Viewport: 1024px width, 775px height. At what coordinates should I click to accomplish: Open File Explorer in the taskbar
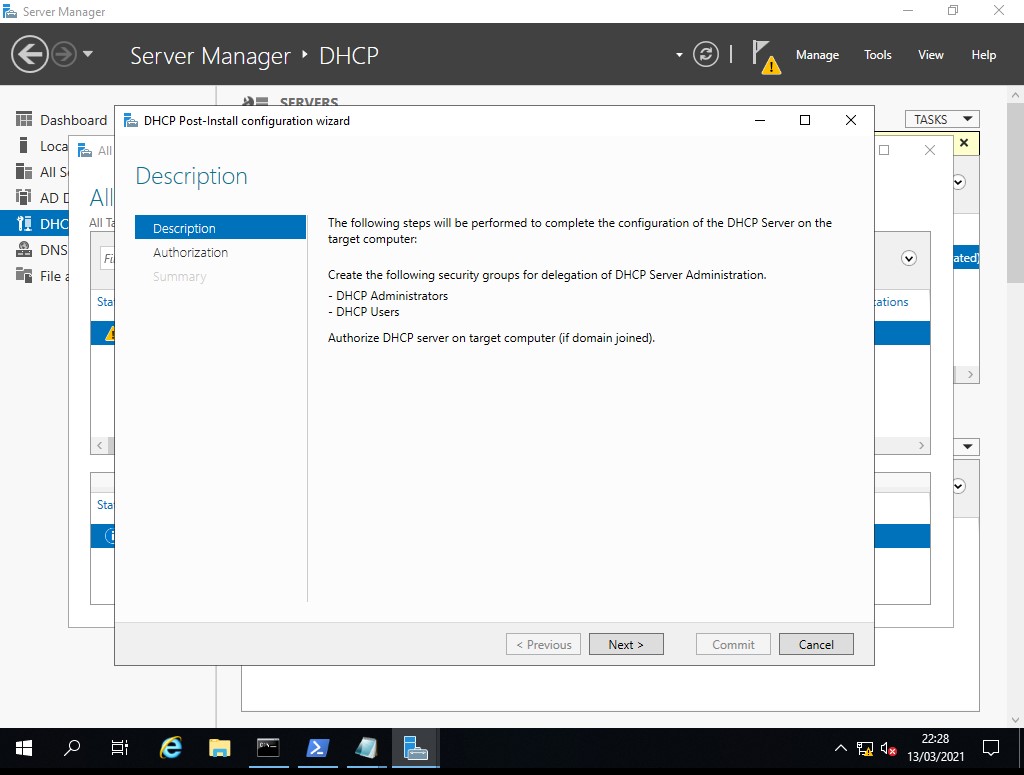tap(220, 748)
